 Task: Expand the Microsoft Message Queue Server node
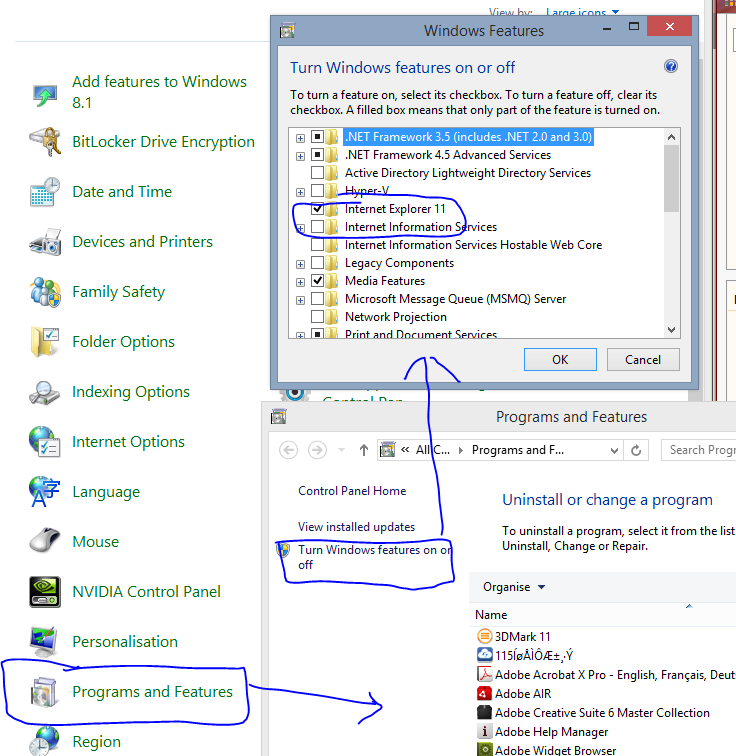pyautogui.click(x=300, y=300)
